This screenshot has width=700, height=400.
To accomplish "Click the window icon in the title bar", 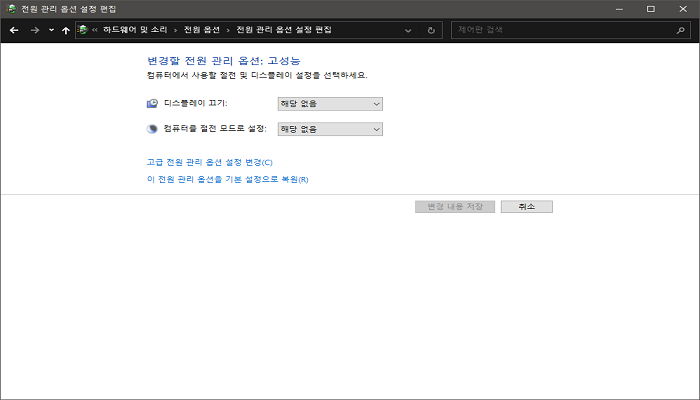I will pos(11,8).
